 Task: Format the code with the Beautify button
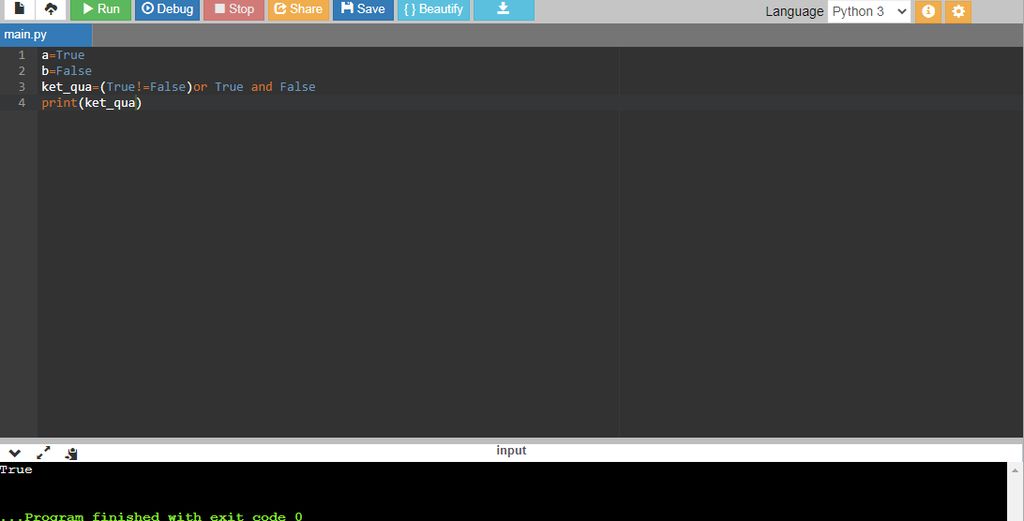coord(434,9)
